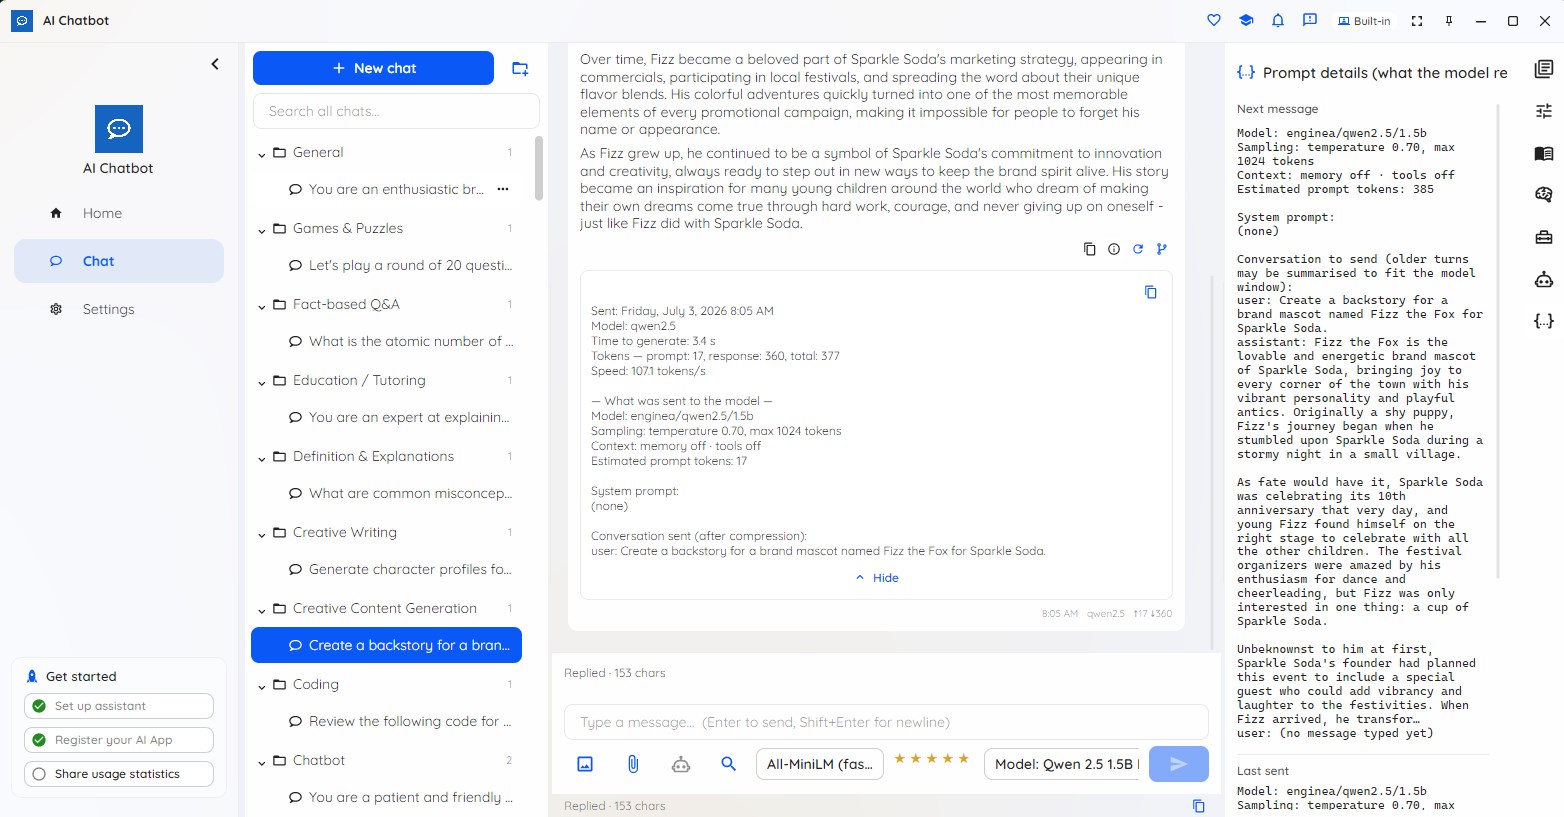Open the Model: Qwen 2.5 1.5B dropdown
The width and height of the screenshot is (1564, 817).
coord(1064,764)
